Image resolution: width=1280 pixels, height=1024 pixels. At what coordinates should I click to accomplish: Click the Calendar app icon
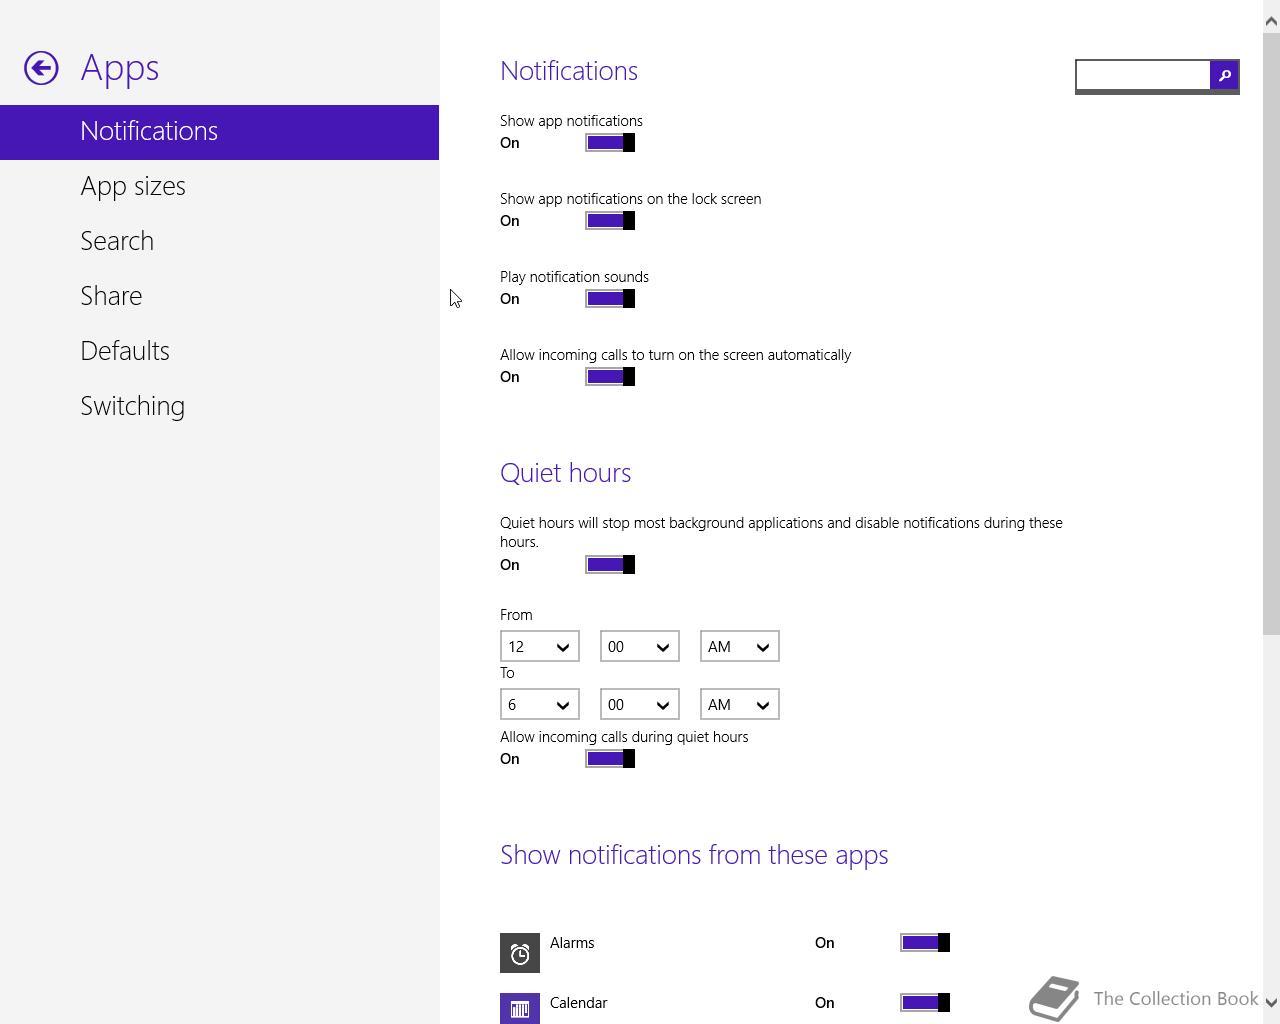tap(520, 1008)
